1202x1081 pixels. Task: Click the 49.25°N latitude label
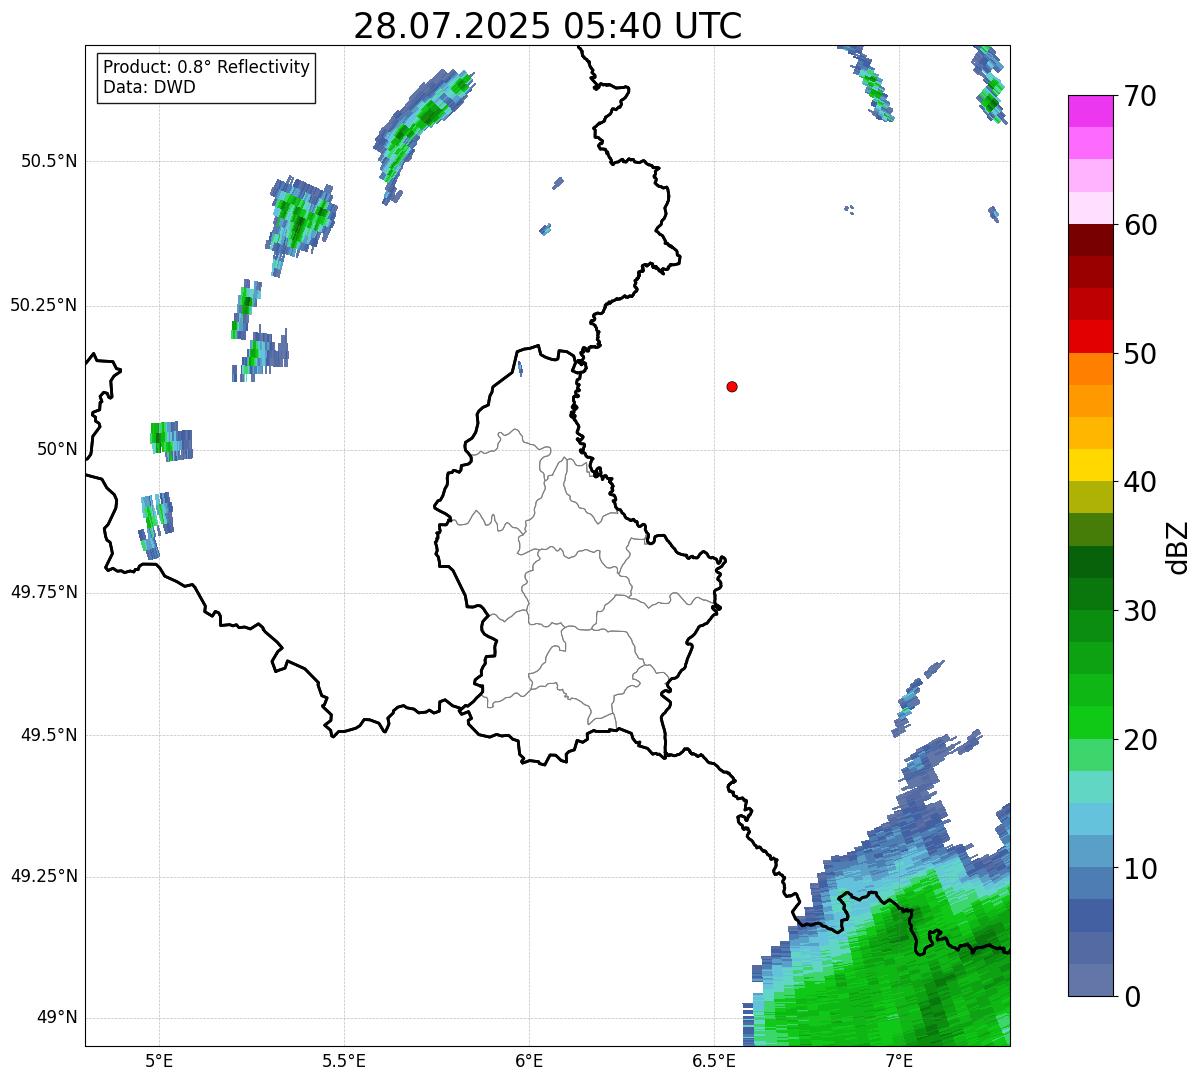coord(44,876)
